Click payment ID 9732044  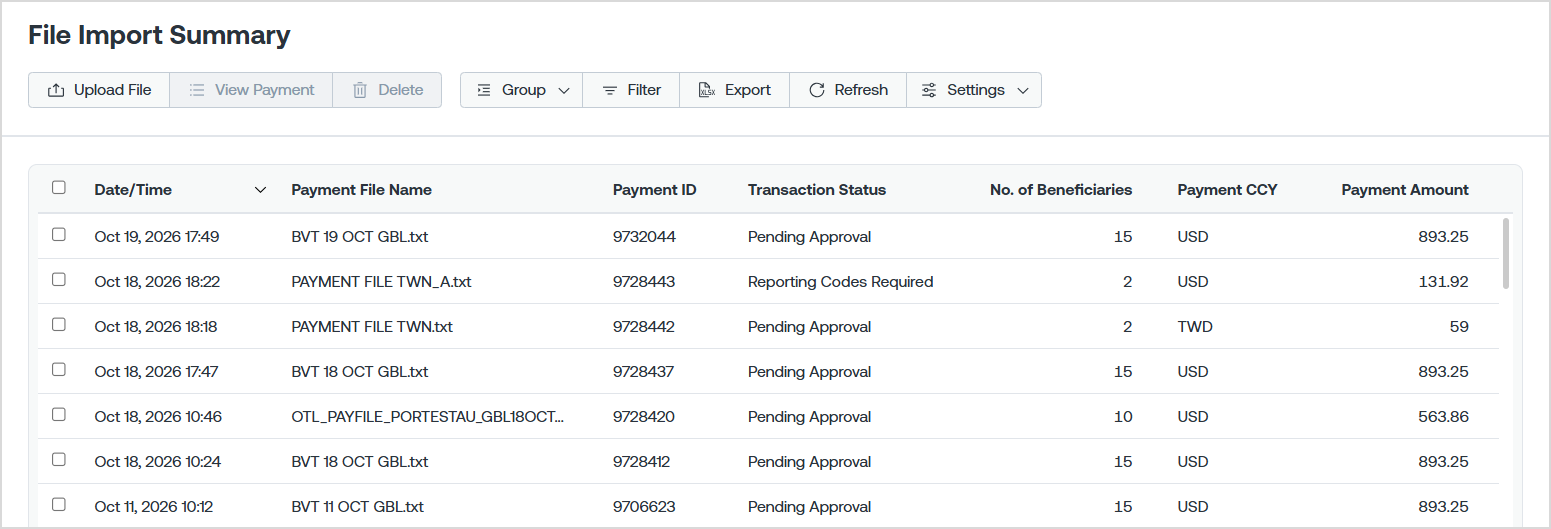click(644, 237)
